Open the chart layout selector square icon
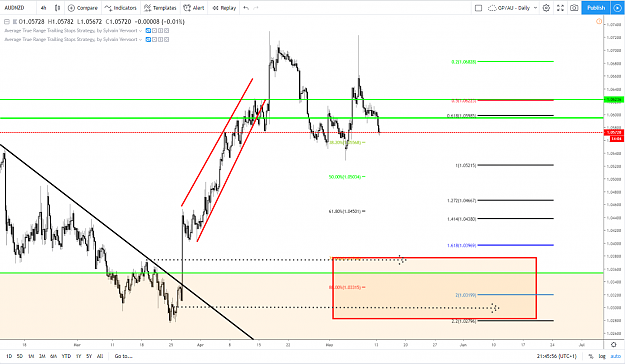Viewport: 625px width, 364px height. pyautogui.click(x=479, y=8)
